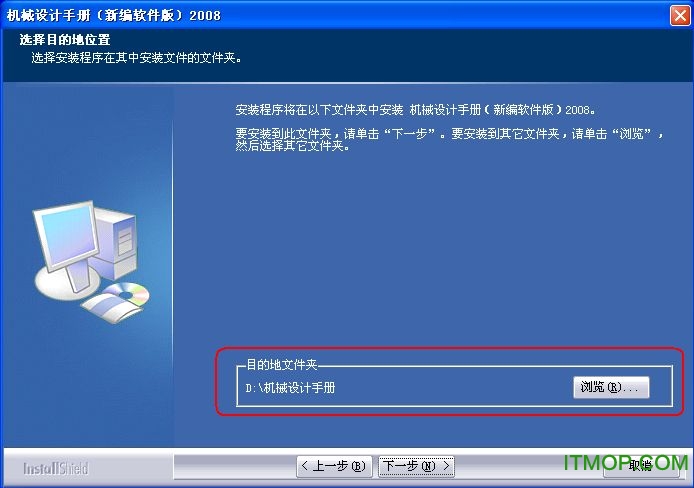Select the D:\机械设计手册 destination path text

[290, 388]
